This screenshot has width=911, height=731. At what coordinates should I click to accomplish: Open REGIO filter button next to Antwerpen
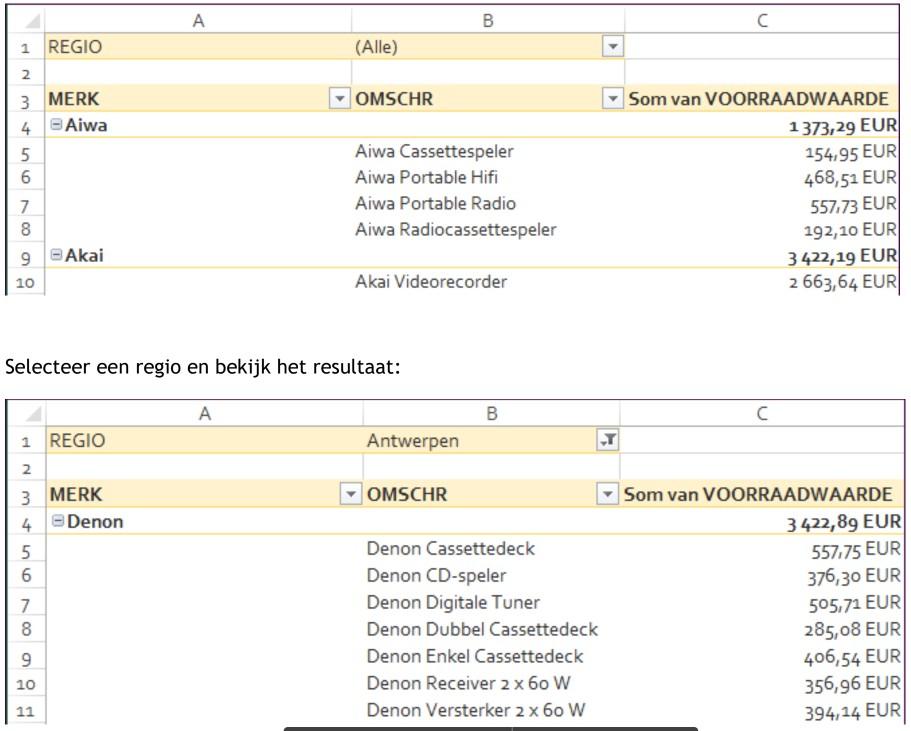point(608,440)
